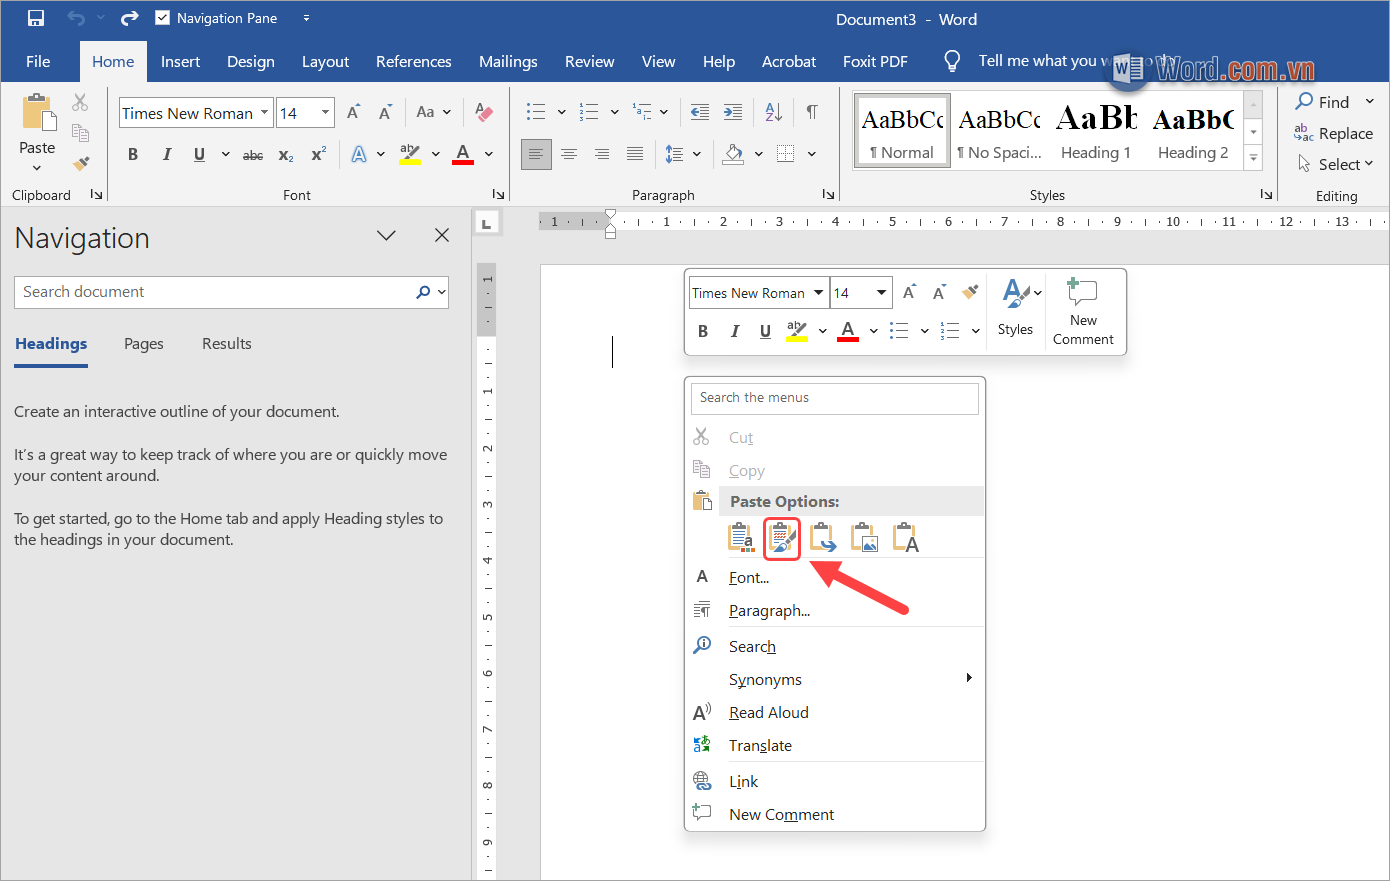Apply red font color in mini toolbar

(848, 331)
